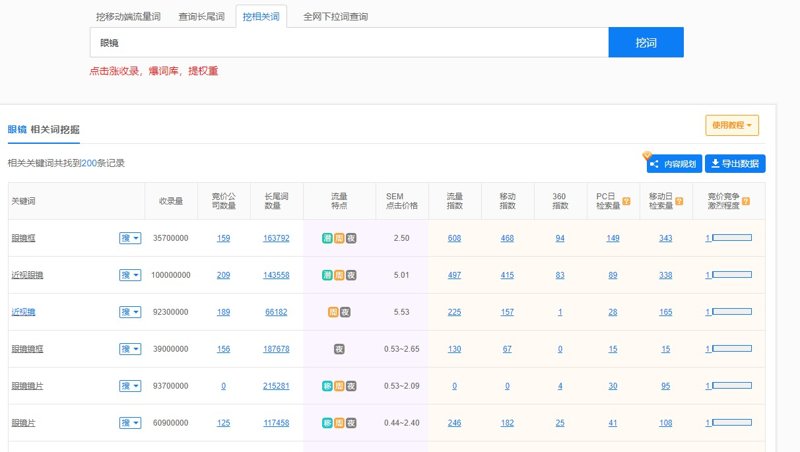
Task: Click the orange 周 badge in 近视眼镜 row
Action: [339, 275]
